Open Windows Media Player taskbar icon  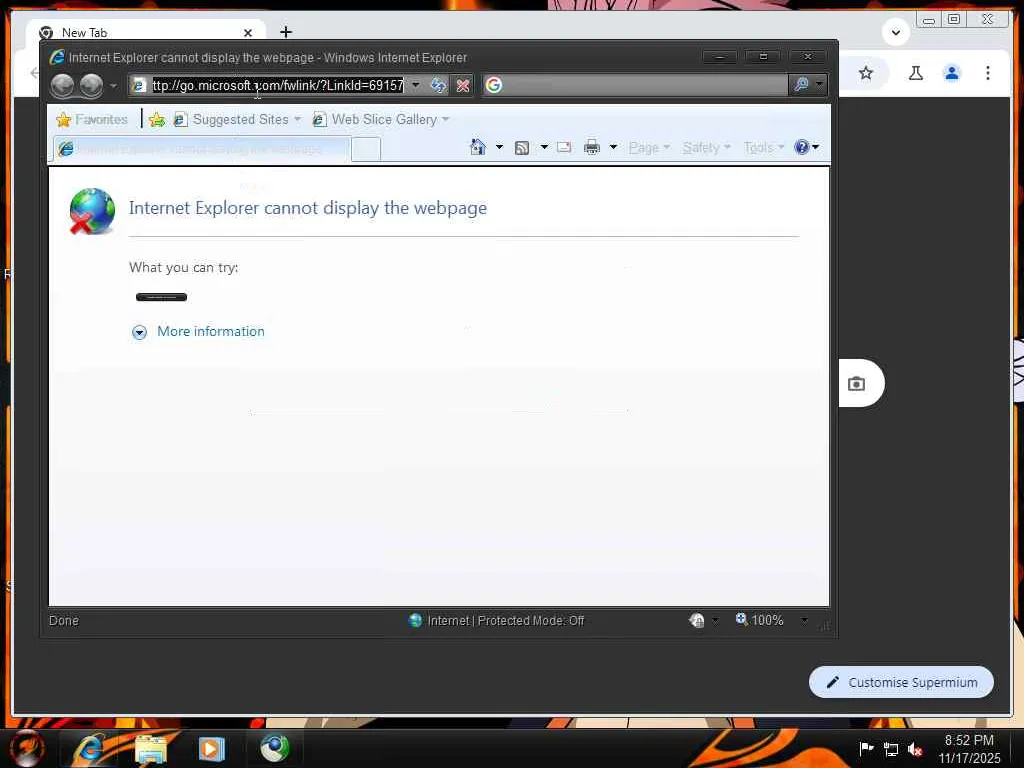pyautogui.click(x=212, y=748)
